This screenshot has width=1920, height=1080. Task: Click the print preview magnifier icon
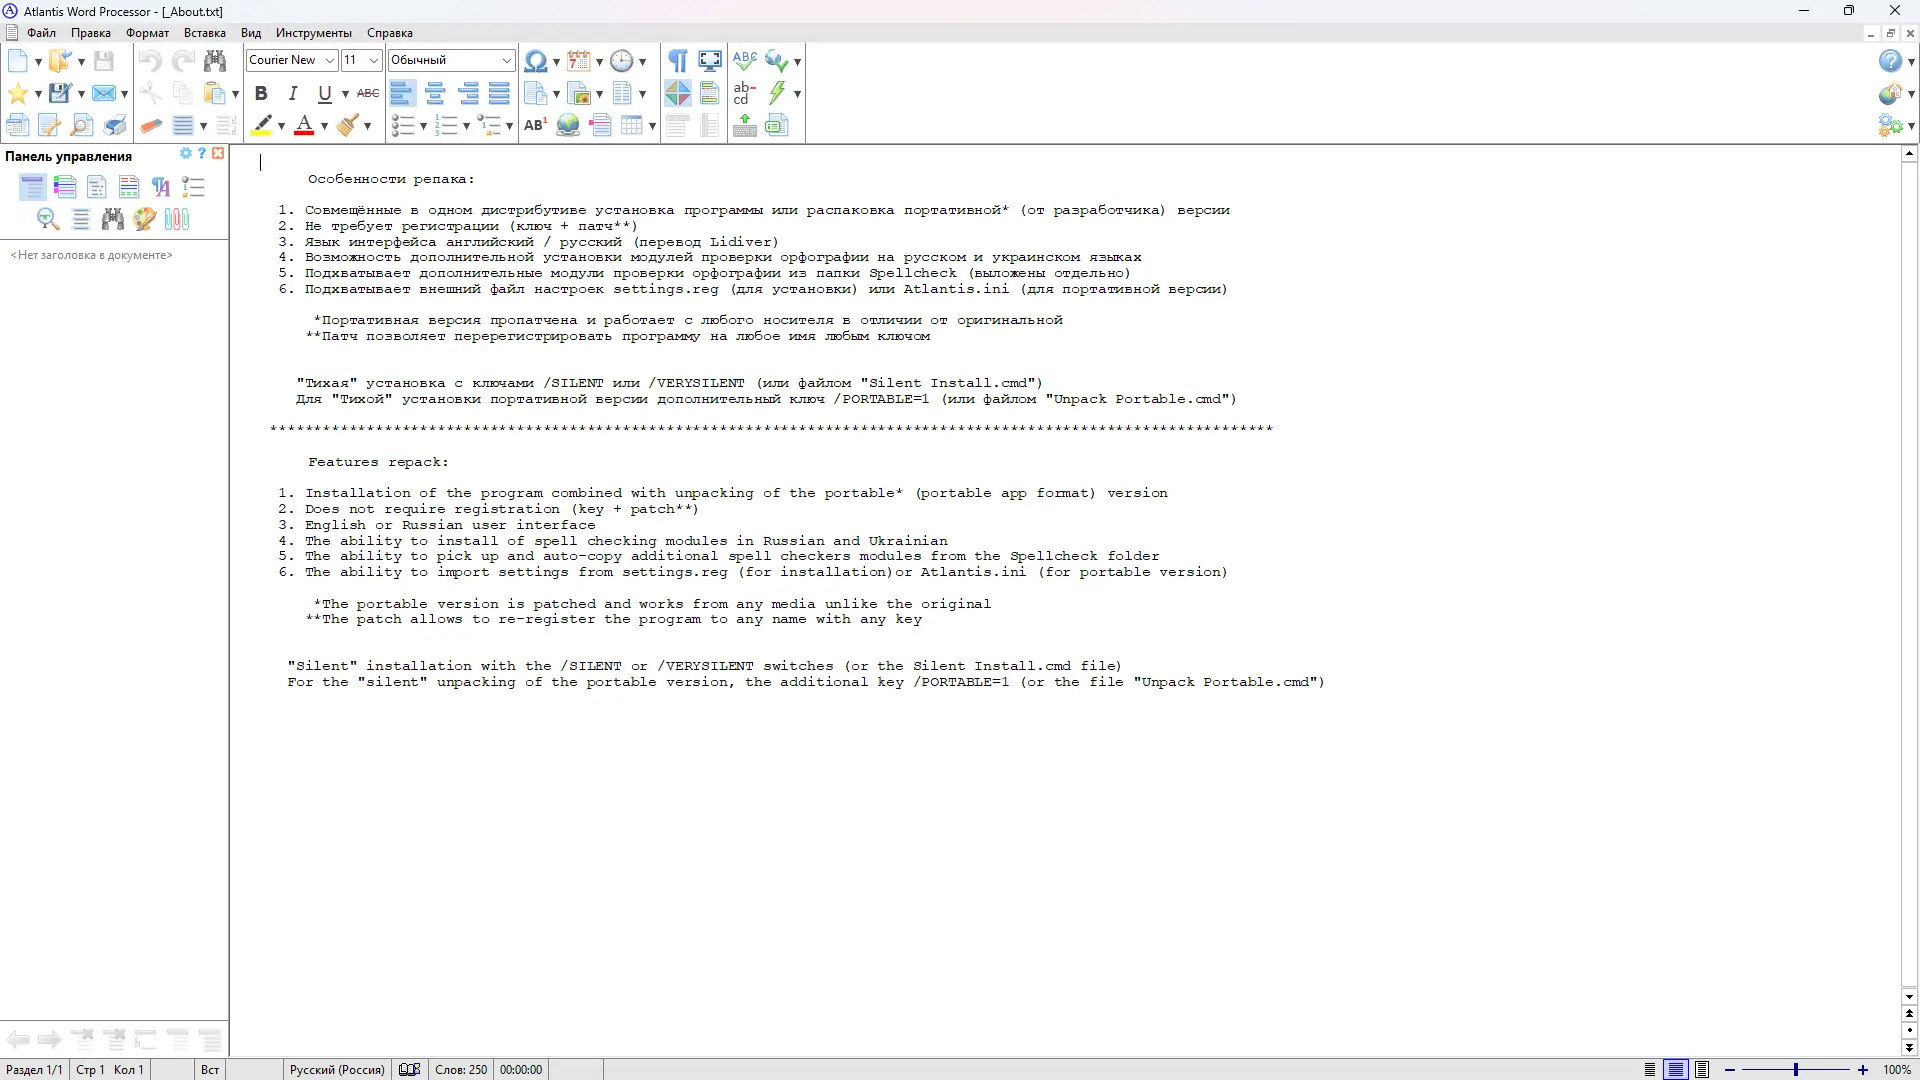82,126
